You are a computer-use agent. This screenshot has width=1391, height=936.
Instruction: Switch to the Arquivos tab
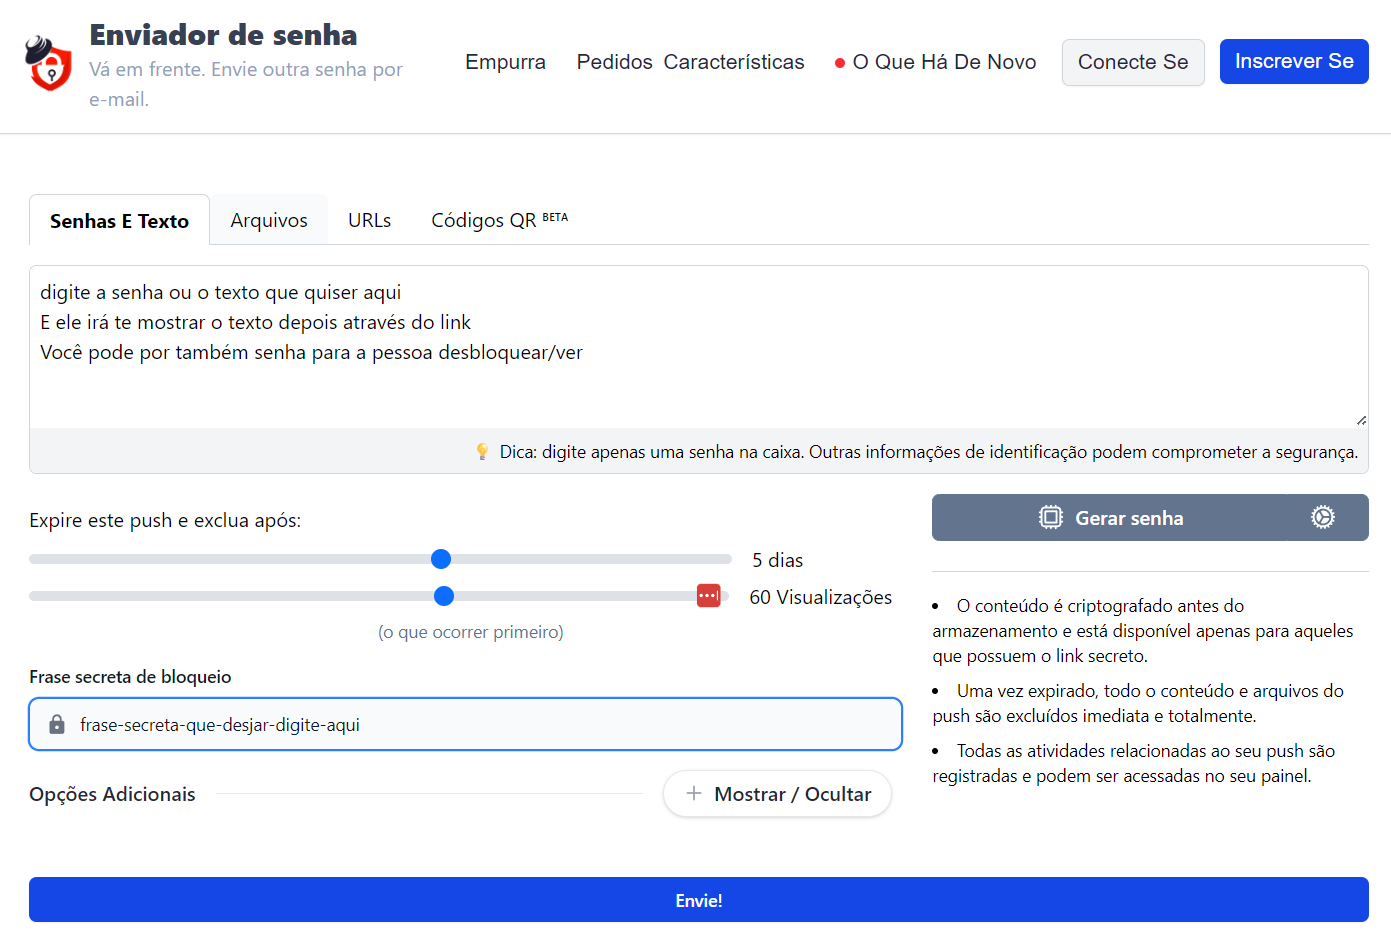click(268, 219)
